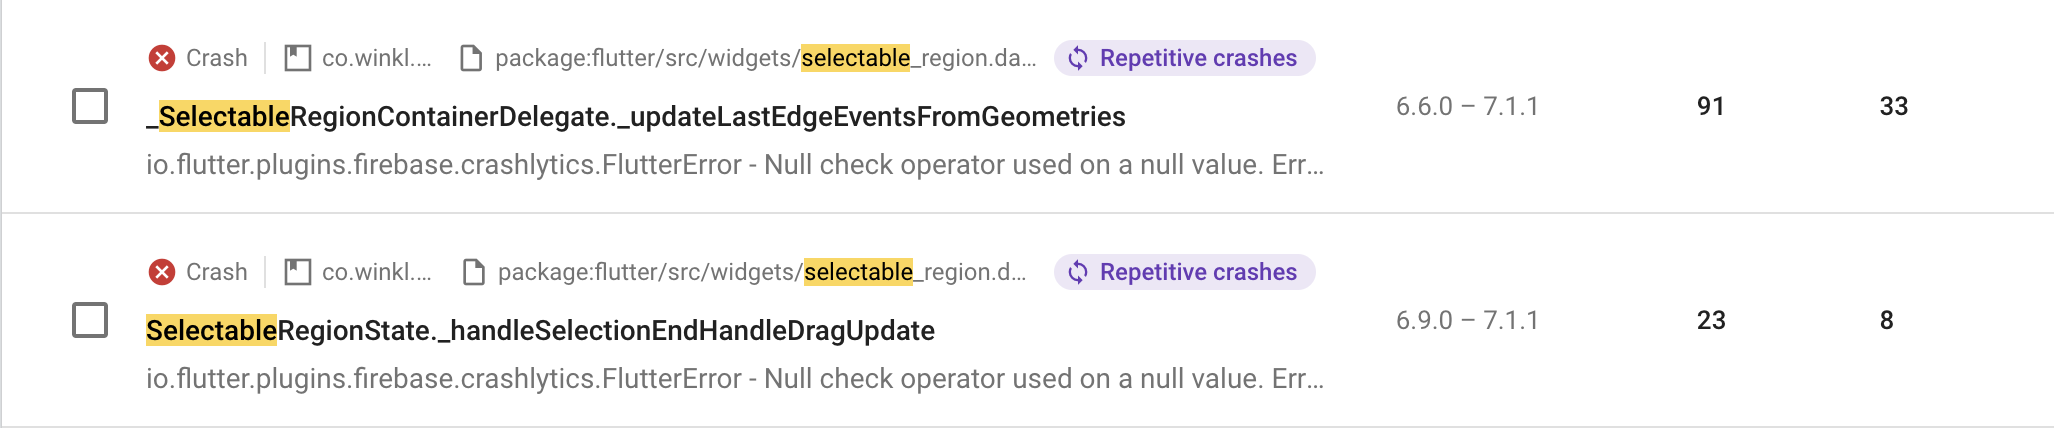Open SelectableRegionState._handleSelectionEndHandleDragUpdate issue
This screenshot has width=2054, height=428.
coord(540,331)
